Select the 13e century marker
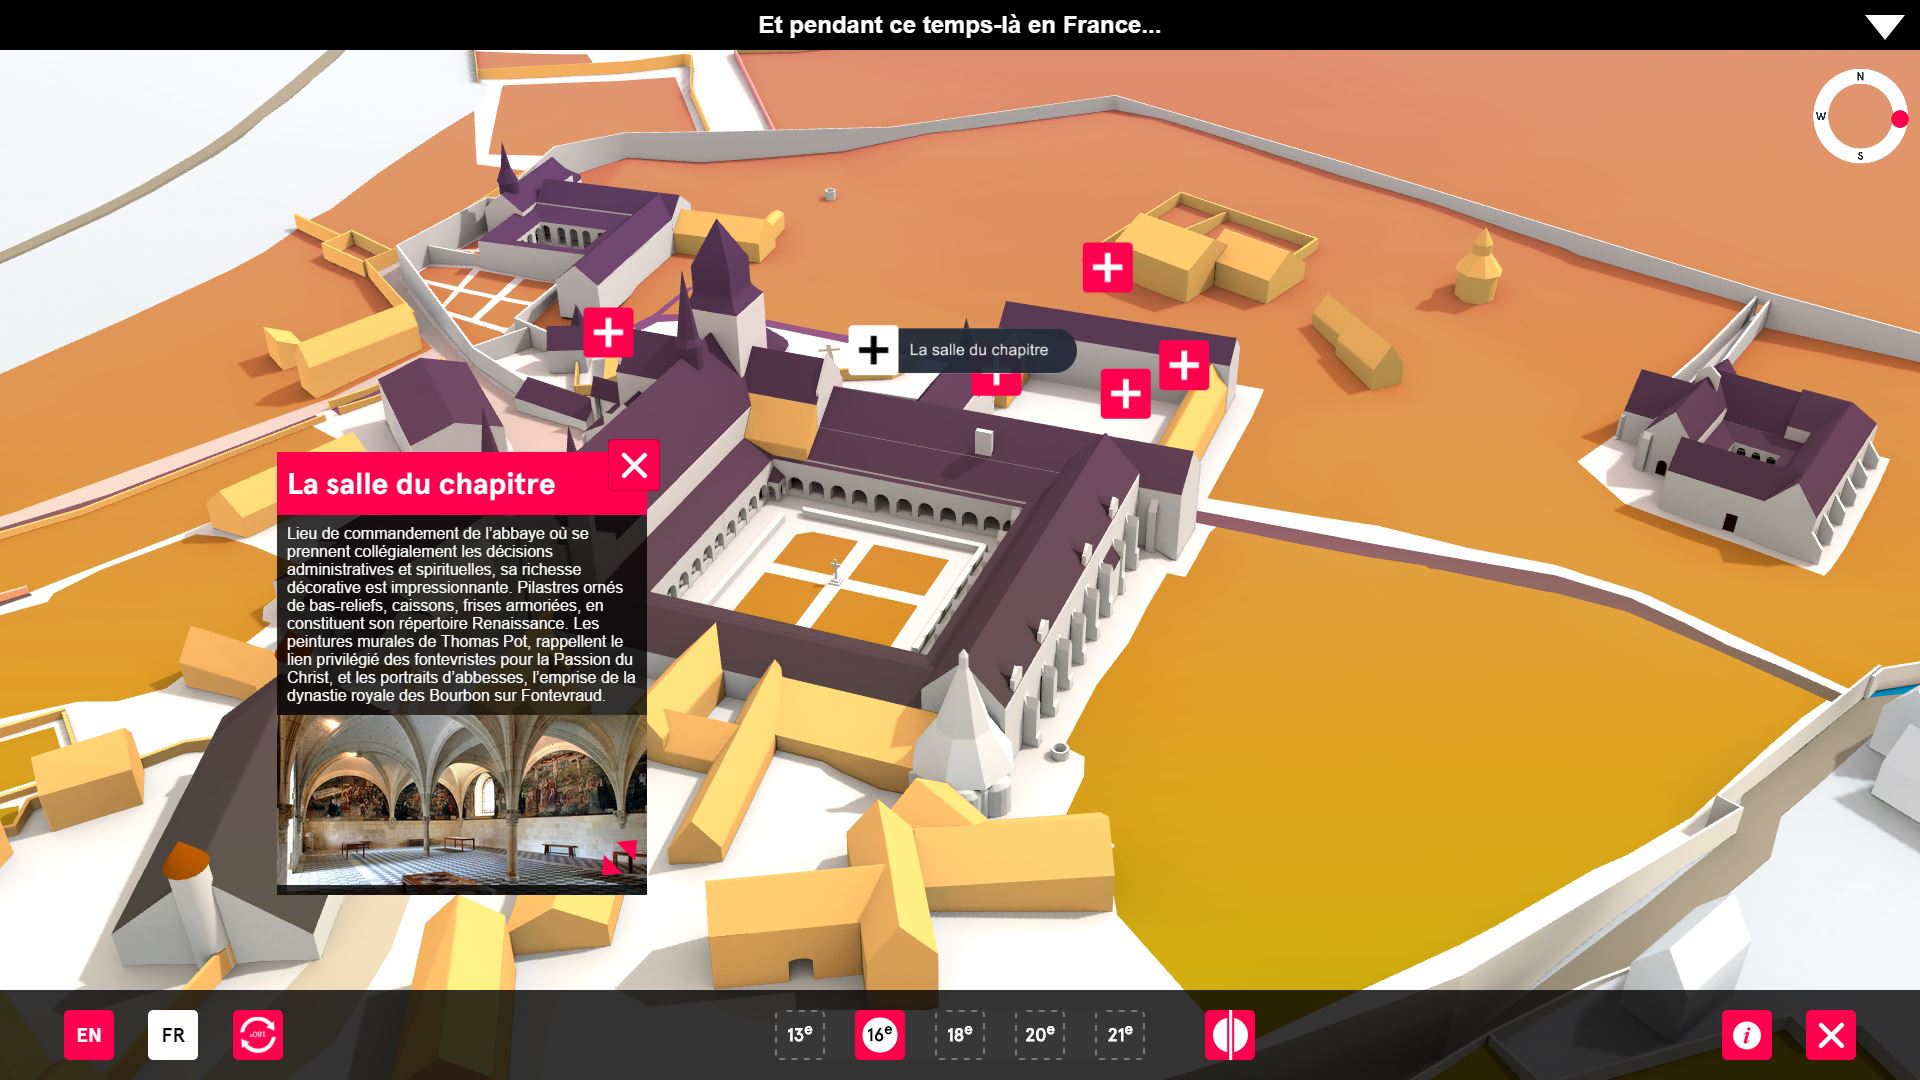Screen dimensions: 1920x1080 pyautogui.click(x=799, y=1035)
